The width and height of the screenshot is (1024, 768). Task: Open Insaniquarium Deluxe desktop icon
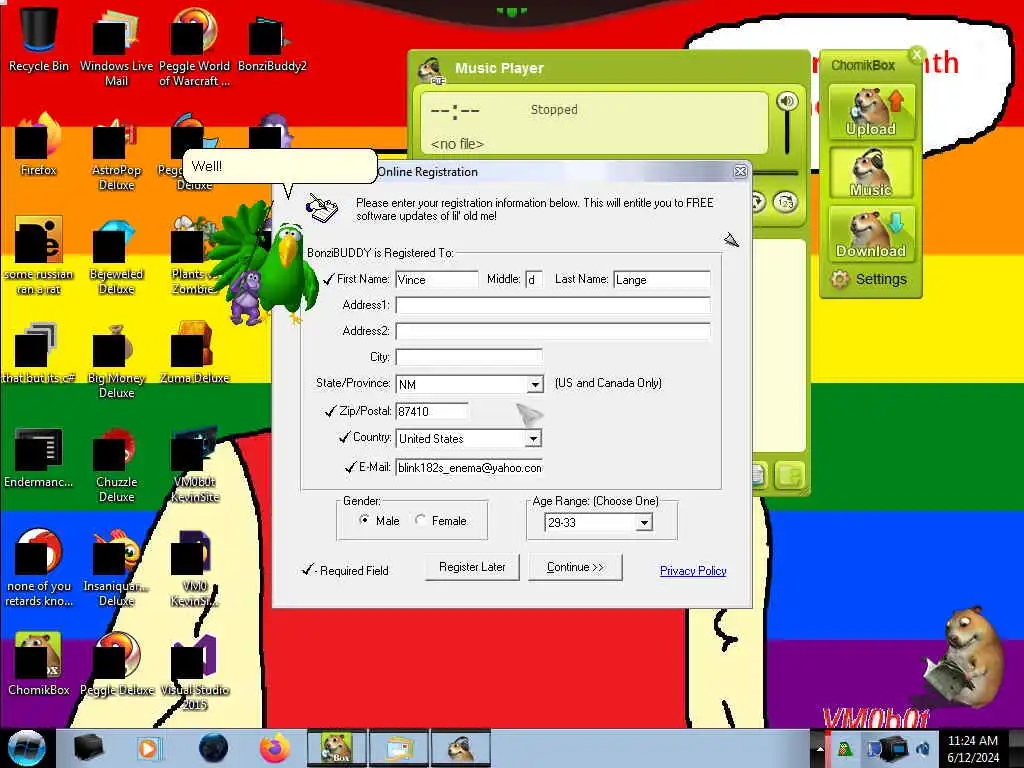pyautogui.click(x=116, y=568)
